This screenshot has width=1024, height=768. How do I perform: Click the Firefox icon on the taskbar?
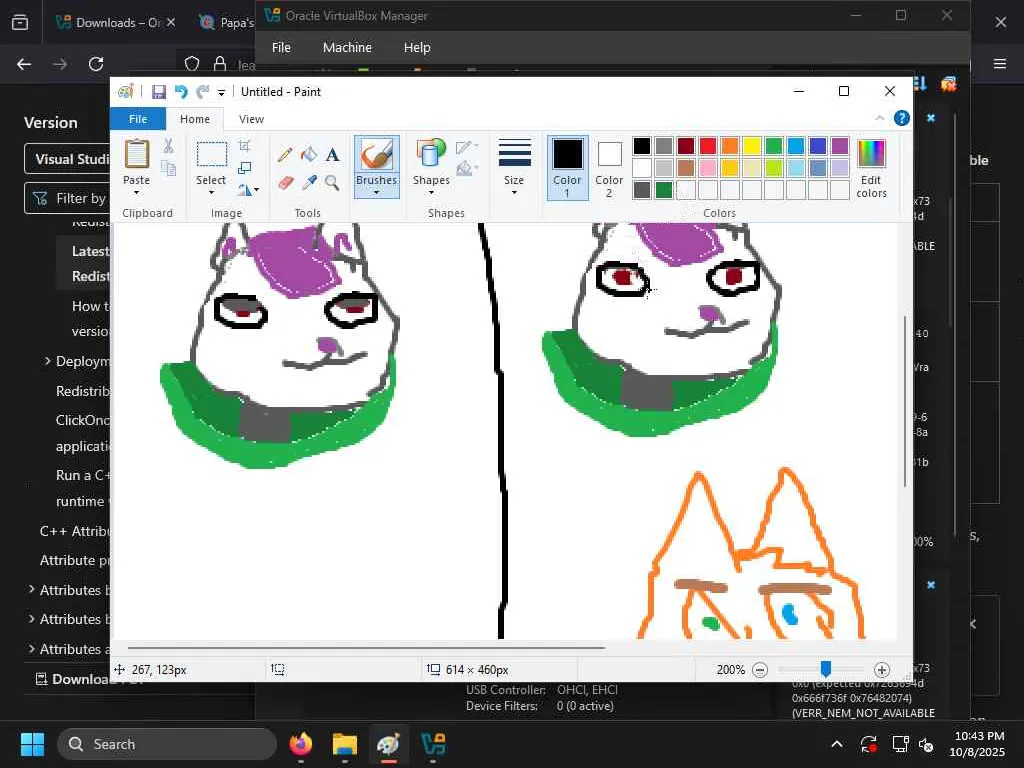tap(301, 744)
